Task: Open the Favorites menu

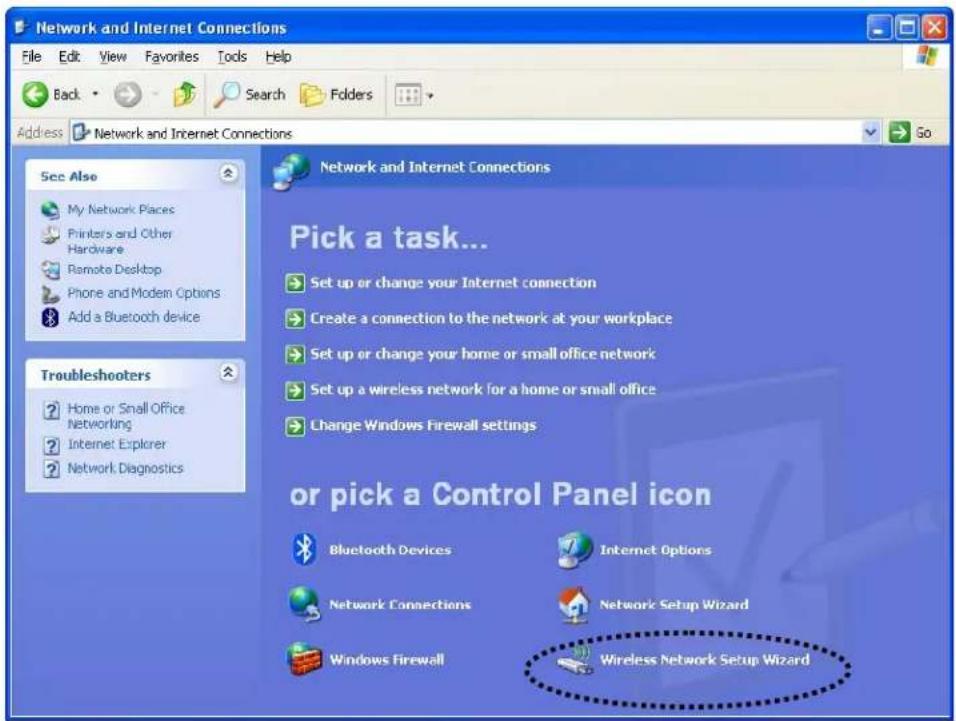Action: coord(172,57)
